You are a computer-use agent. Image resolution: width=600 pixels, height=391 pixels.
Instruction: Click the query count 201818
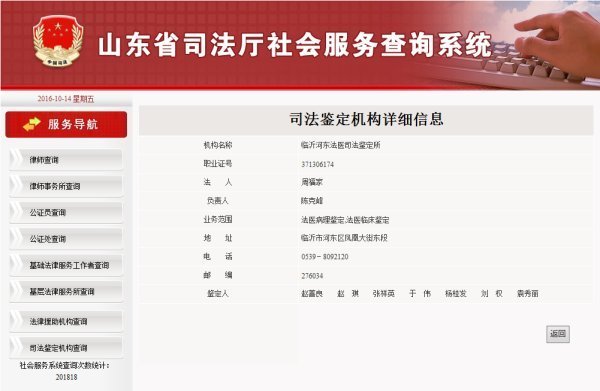pos(67,377)
